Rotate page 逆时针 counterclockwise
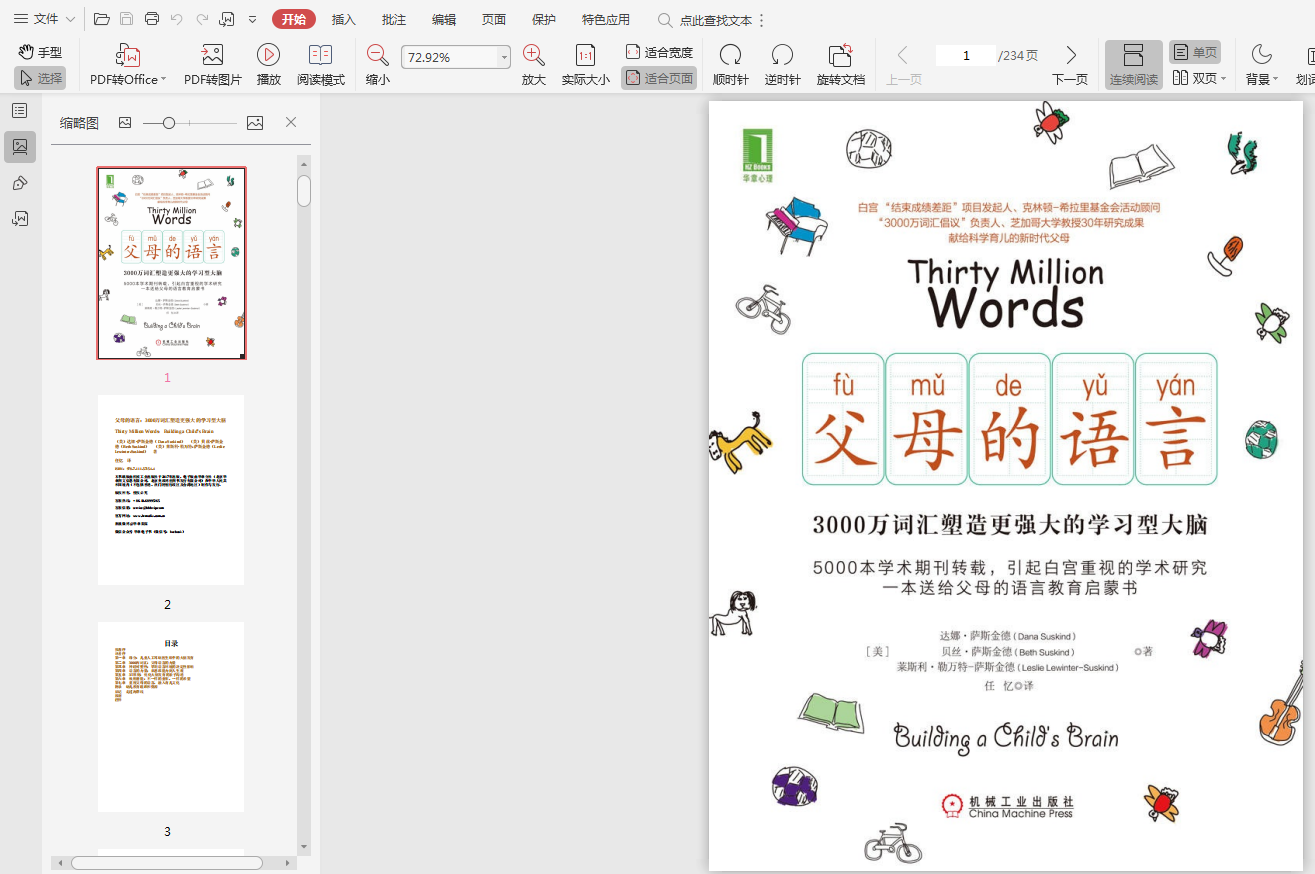Screen dimensions: 1315x874 [x=782, y=55]
